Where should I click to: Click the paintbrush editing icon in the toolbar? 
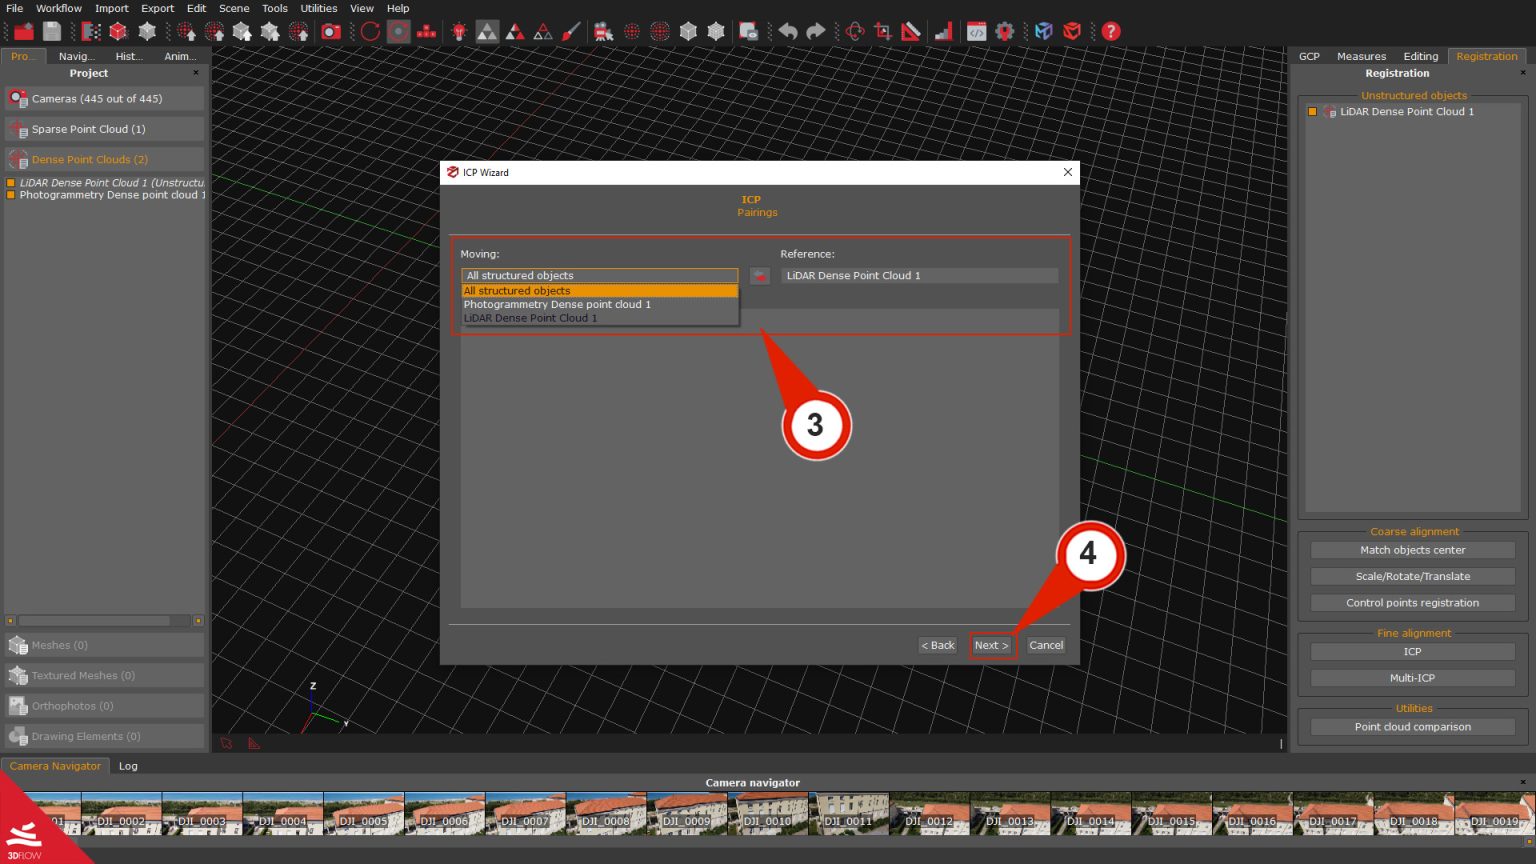point(569,31)
